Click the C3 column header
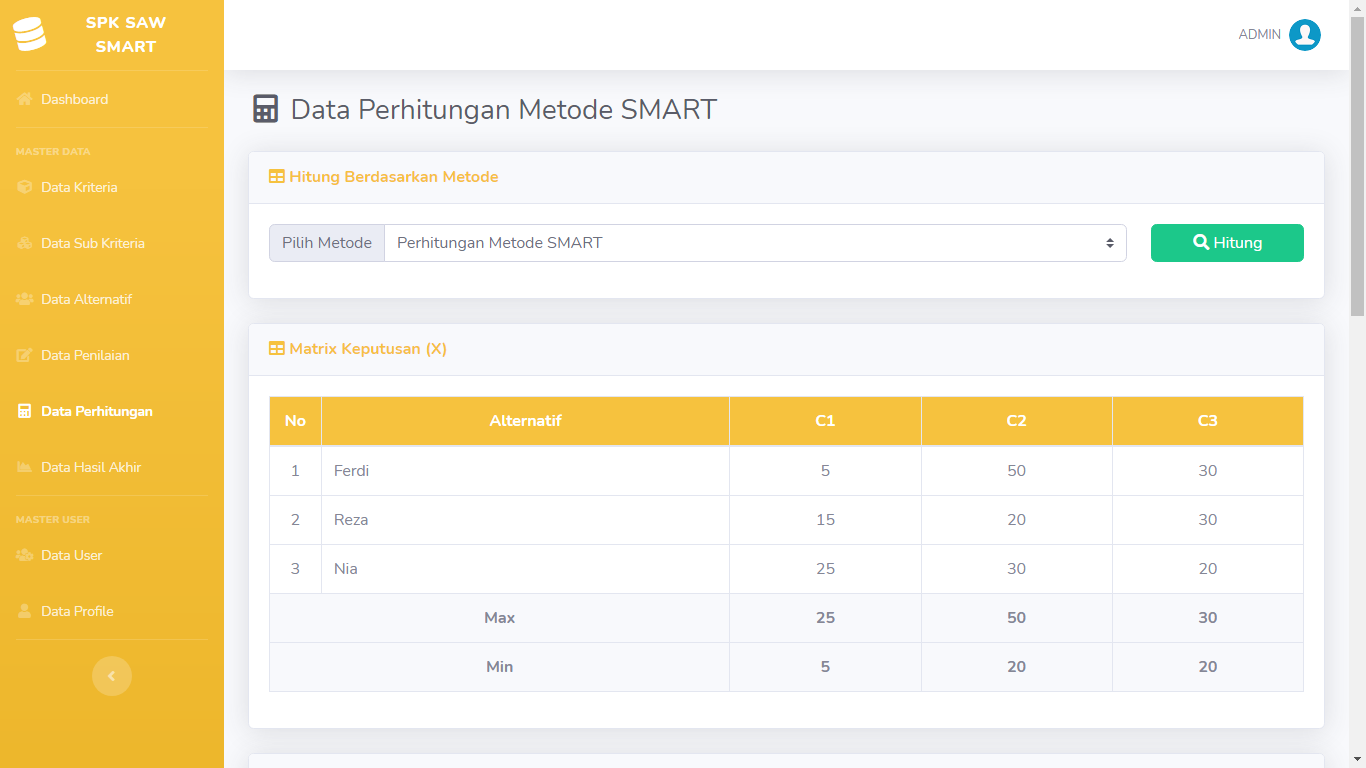 coord(1208,421)
